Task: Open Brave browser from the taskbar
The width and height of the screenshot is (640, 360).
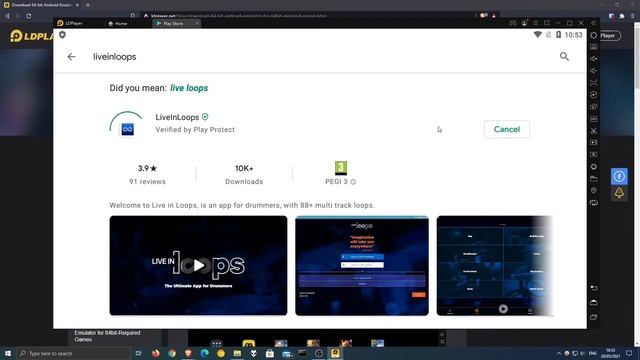Action: [x=188, y=353]
